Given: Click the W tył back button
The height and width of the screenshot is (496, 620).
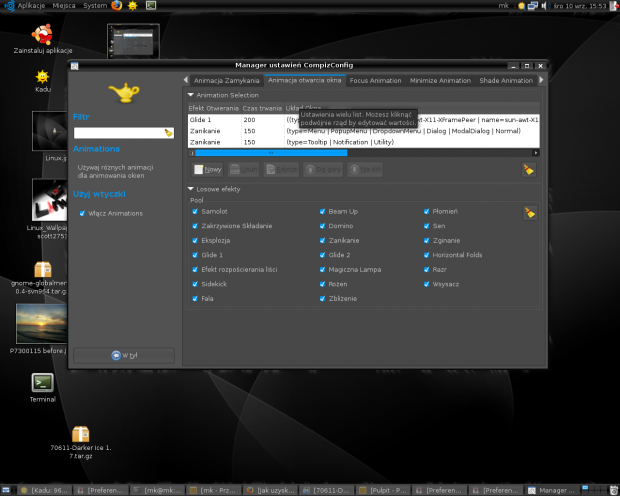Looking at the screenshot, I should coord(124,355).
